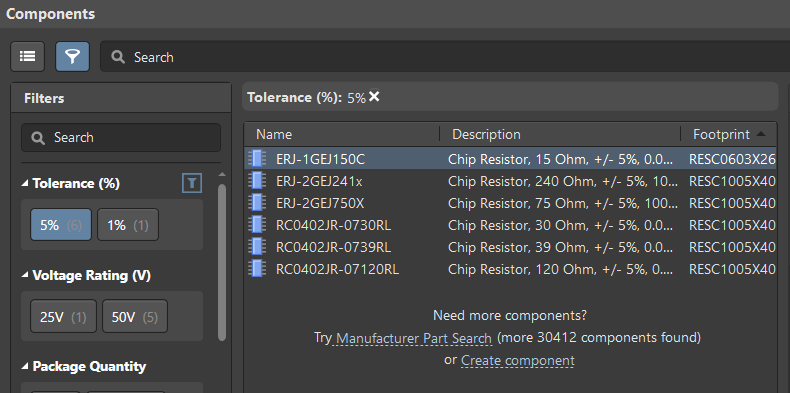
Task: Remove the 5% tolerance filter chip
Action: 374,96
